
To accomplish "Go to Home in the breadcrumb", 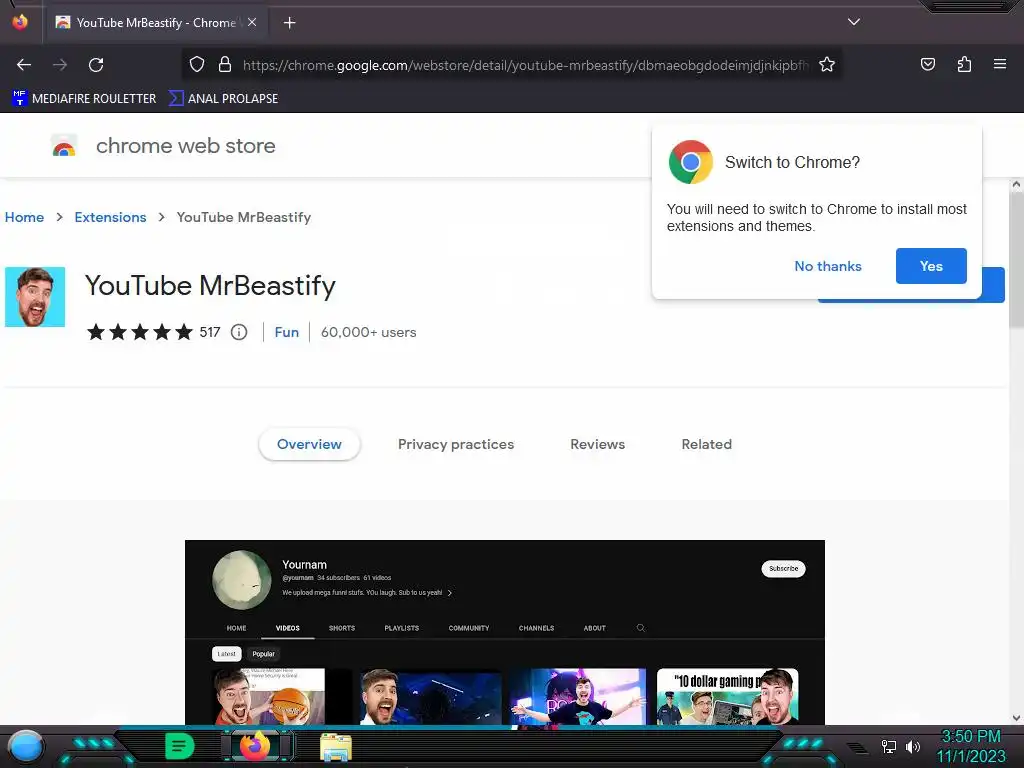I will coord(24,217).
